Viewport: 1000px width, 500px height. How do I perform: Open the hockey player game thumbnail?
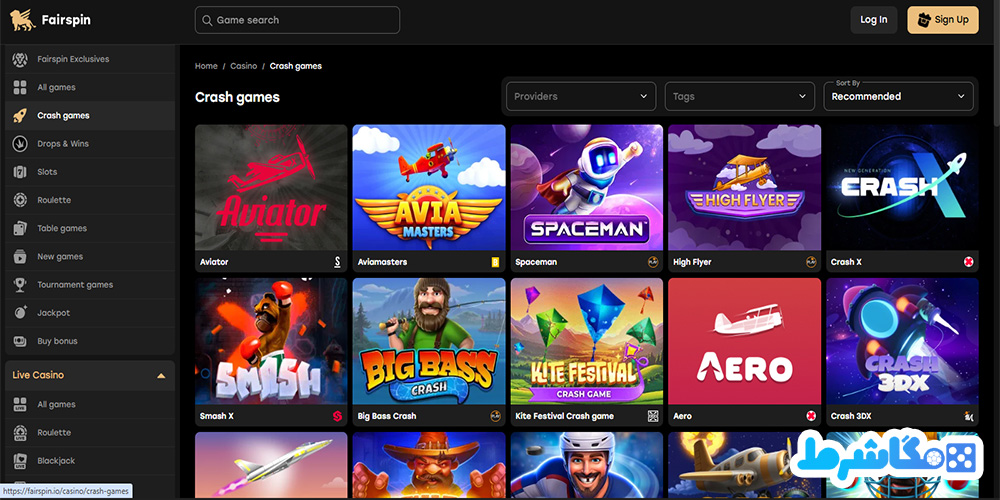click(587, 466)
